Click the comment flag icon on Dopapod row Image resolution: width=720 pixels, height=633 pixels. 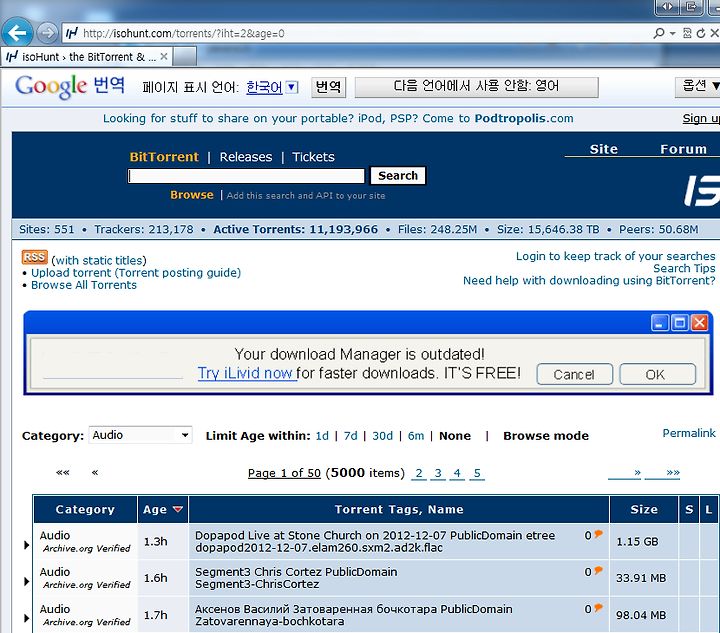click(598, 534)
